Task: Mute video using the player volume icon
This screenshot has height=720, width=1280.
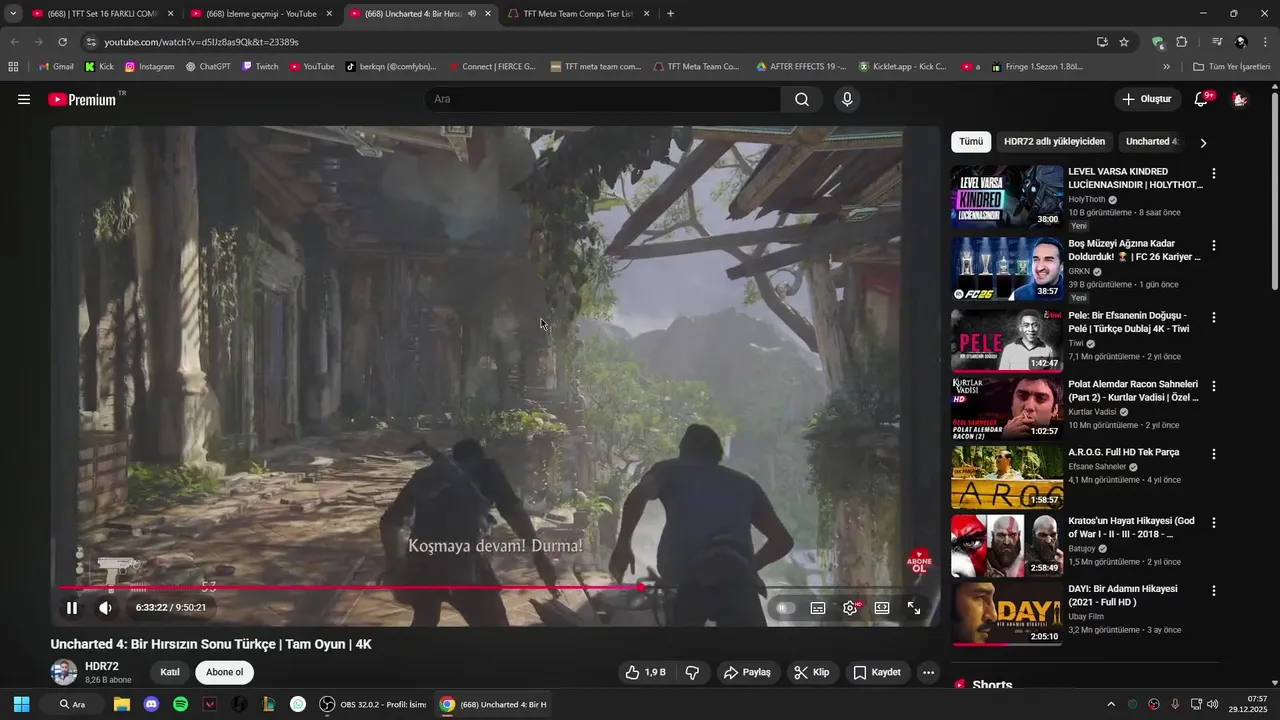Action: coord(105,608)
